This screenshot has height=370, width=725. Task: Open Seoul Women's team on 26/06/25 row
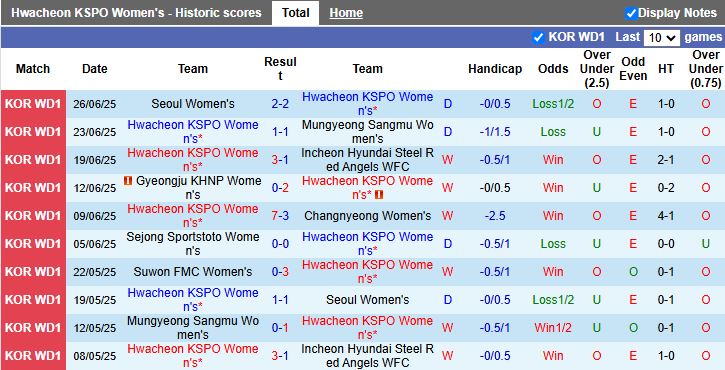pyautogui.click(x=193, y=104)
